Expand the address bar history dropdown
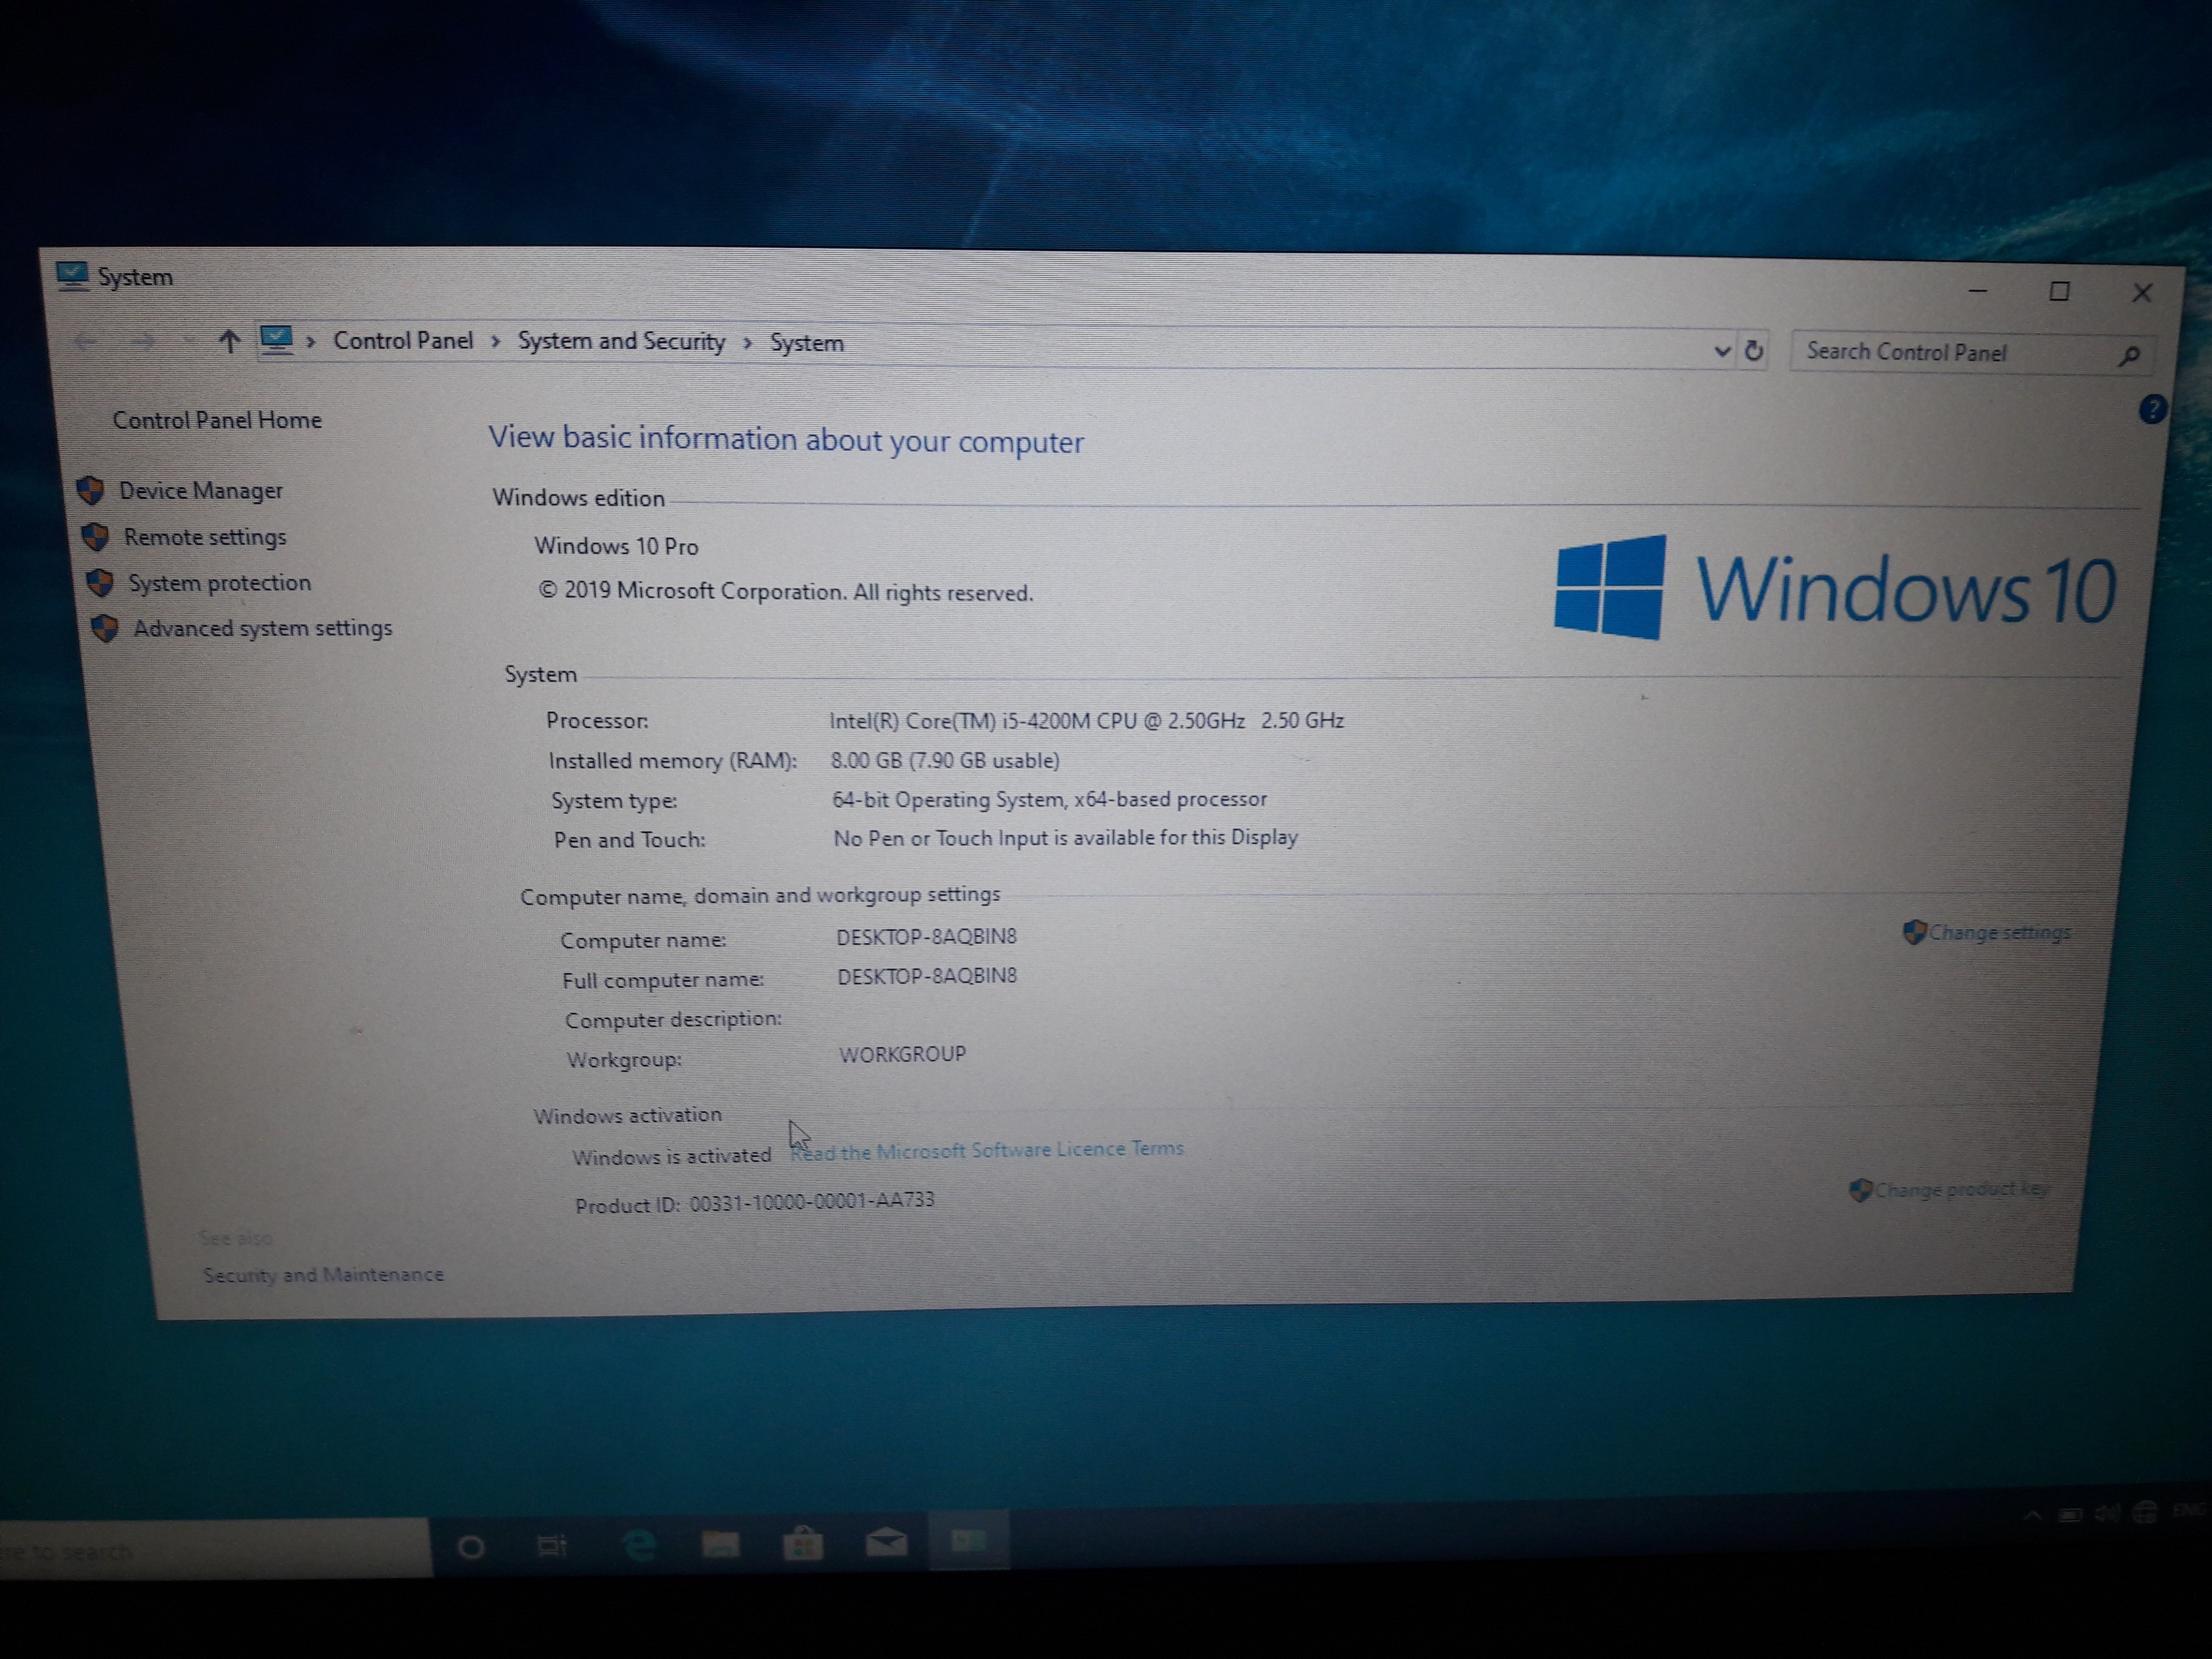The image size is (2212, 1659). [x=1722, y=351]
